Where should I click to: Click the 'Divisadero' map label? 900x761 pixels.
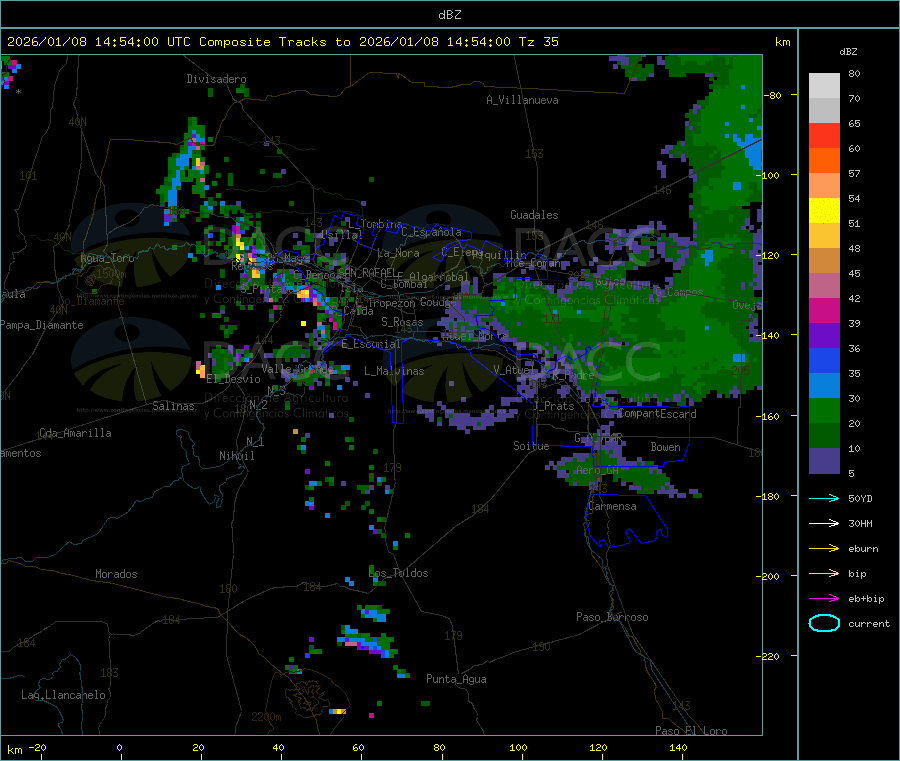coord(216,79)
